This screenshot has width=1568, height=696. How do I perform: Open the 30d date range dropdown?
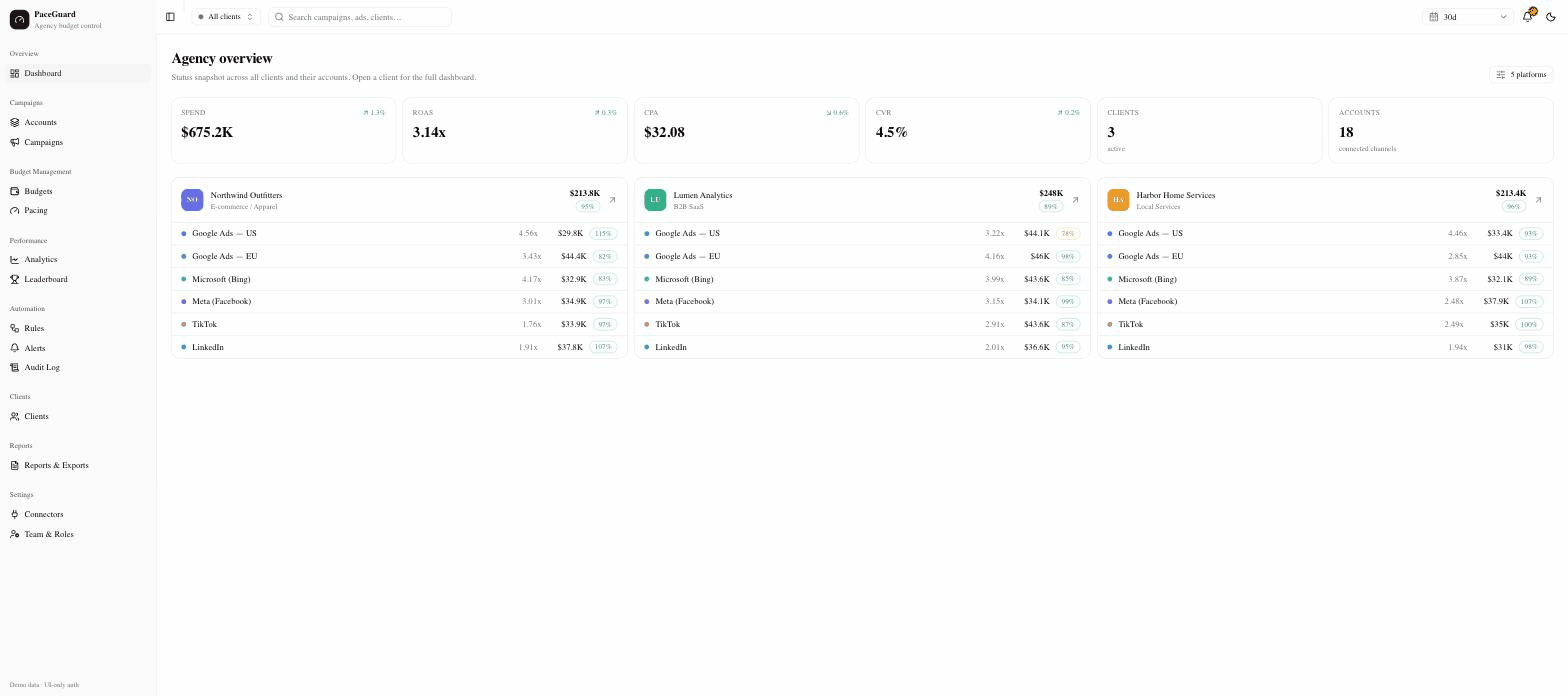[x=1467, y=17]
